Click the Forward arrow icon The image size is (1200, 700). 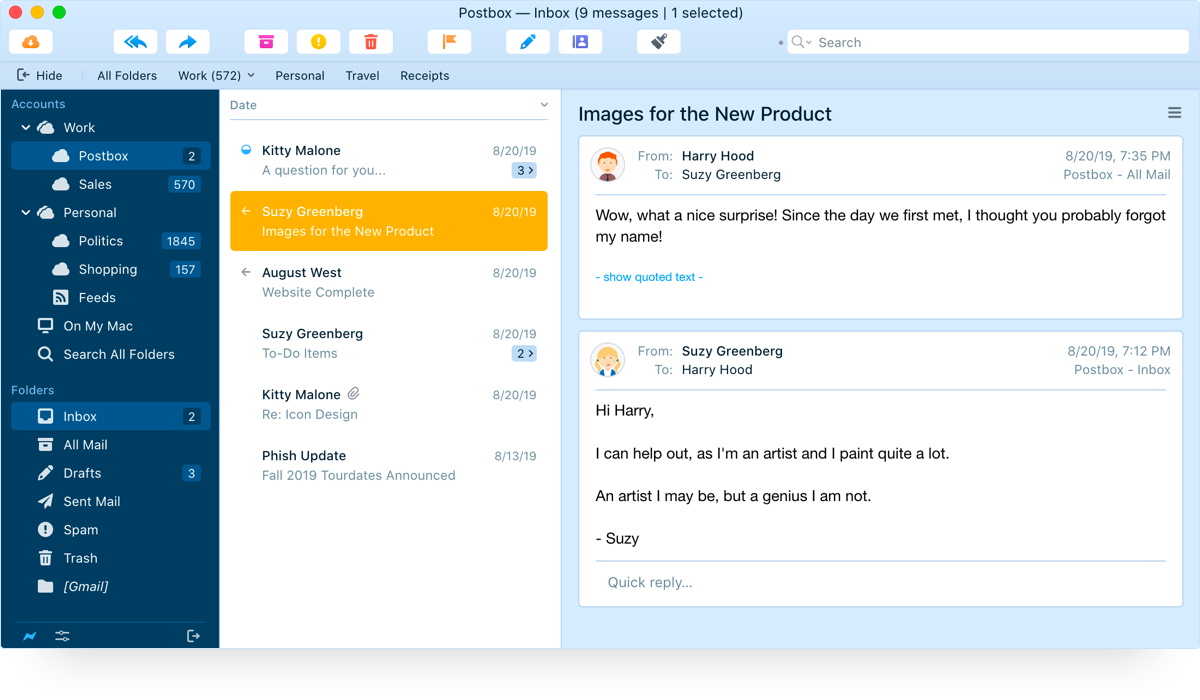click(188, 41)
